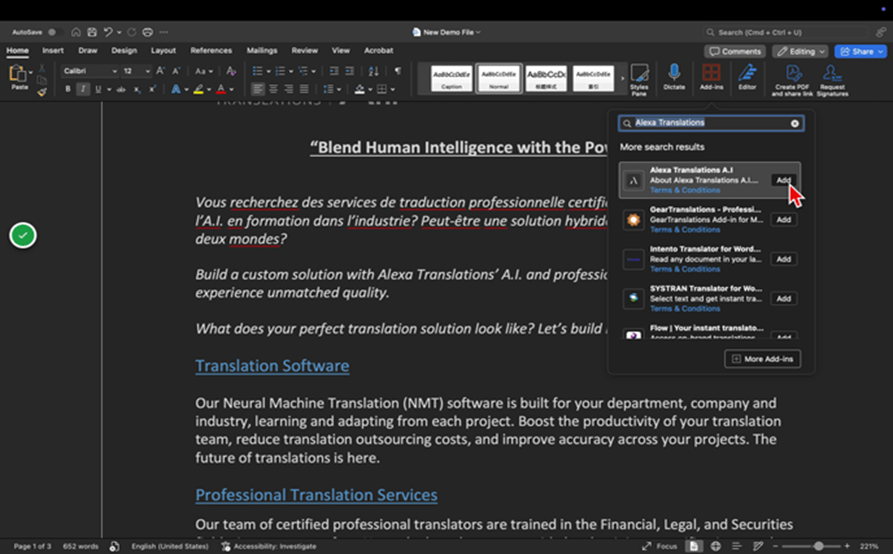Start Dictate with microphone icon
Image resolution: width=893 pixels, height=554 pixels.
click(674, 77)
